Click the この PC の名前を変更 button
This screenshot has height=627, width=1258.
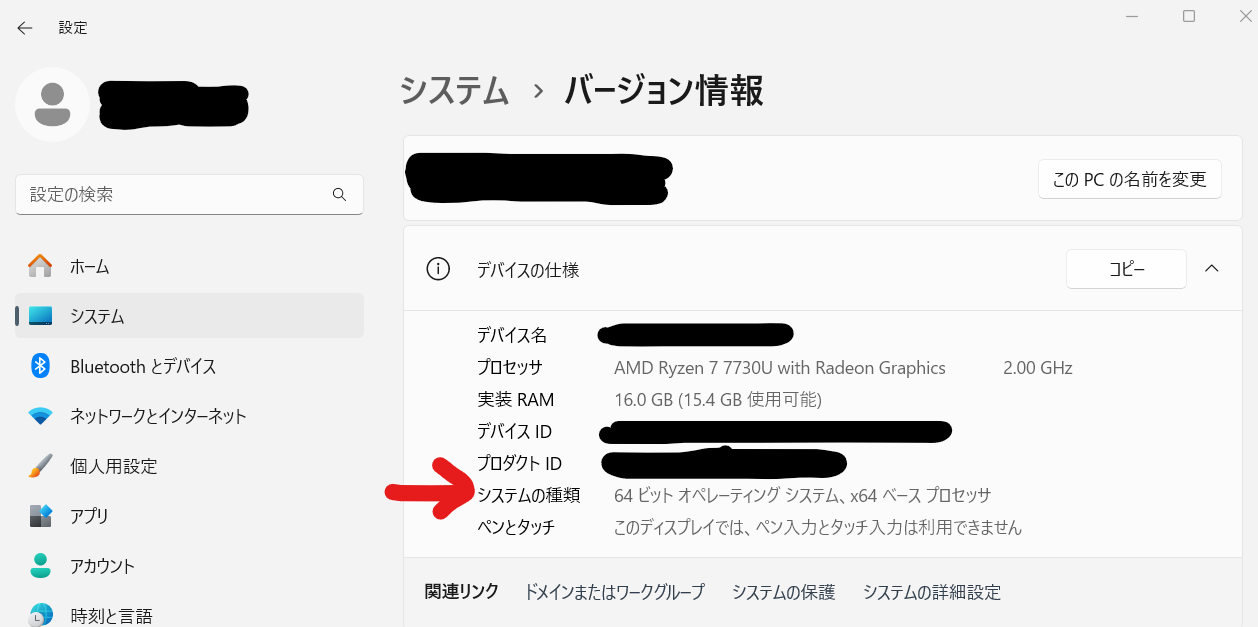click(1129, 179)
